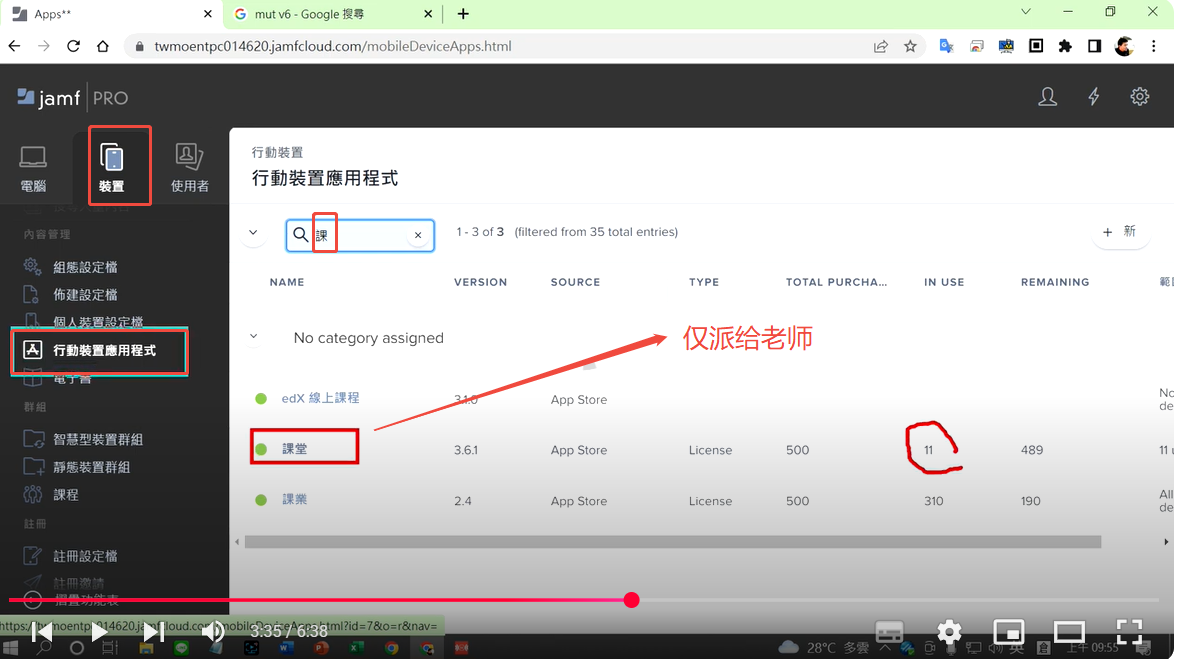This screenshot has height=659, width=1185.
Task: Click the 新 add new button
Action: [x=1119, y=232]
